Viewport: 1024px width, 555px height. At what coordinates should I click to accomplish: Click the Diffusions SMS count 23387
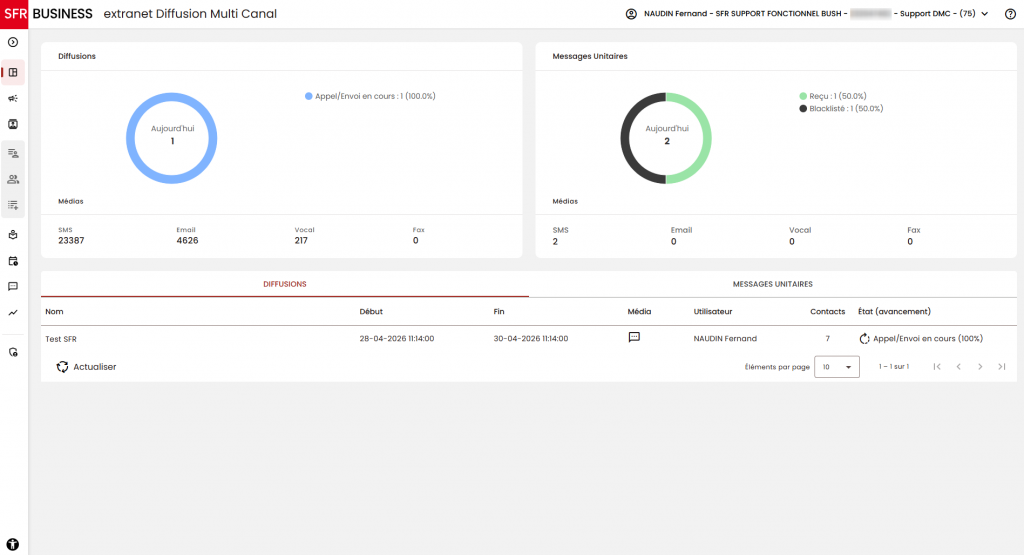(71, 240)
